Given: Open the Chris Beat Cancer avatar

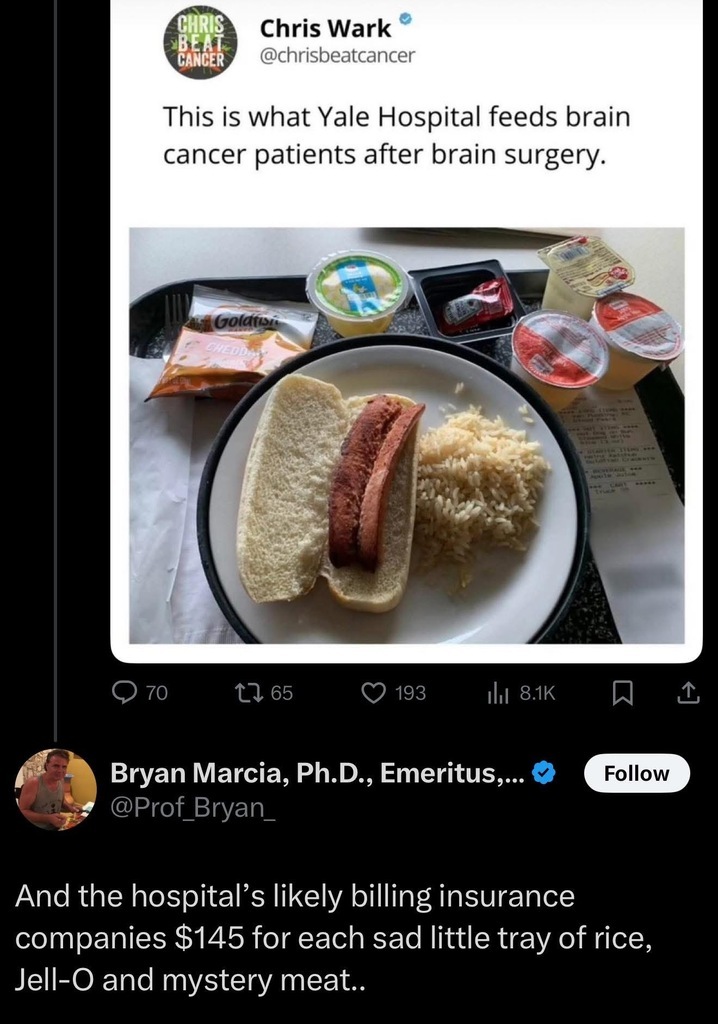Looking at the screenshot, I should tap(200, 43).
